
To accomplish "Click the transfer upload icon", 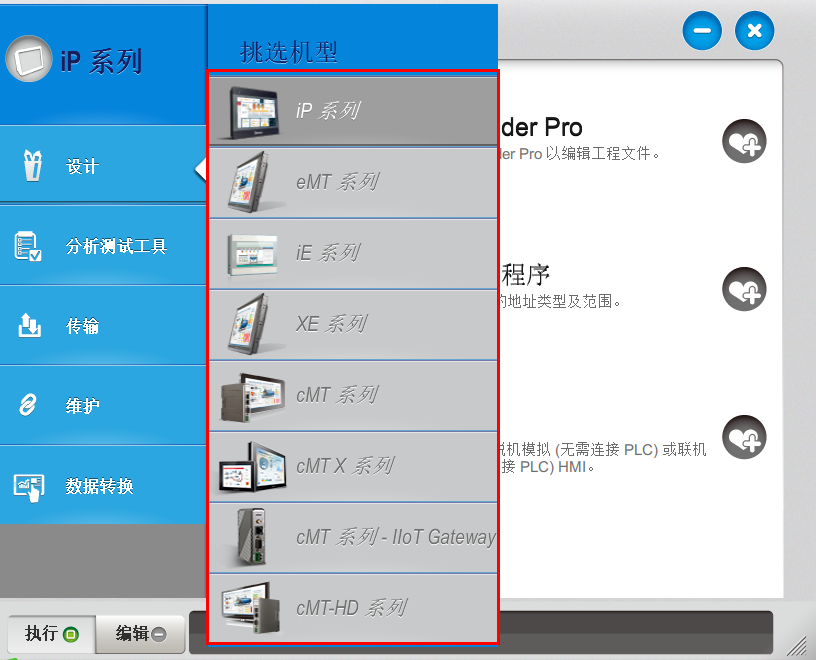I will point(30,326).
